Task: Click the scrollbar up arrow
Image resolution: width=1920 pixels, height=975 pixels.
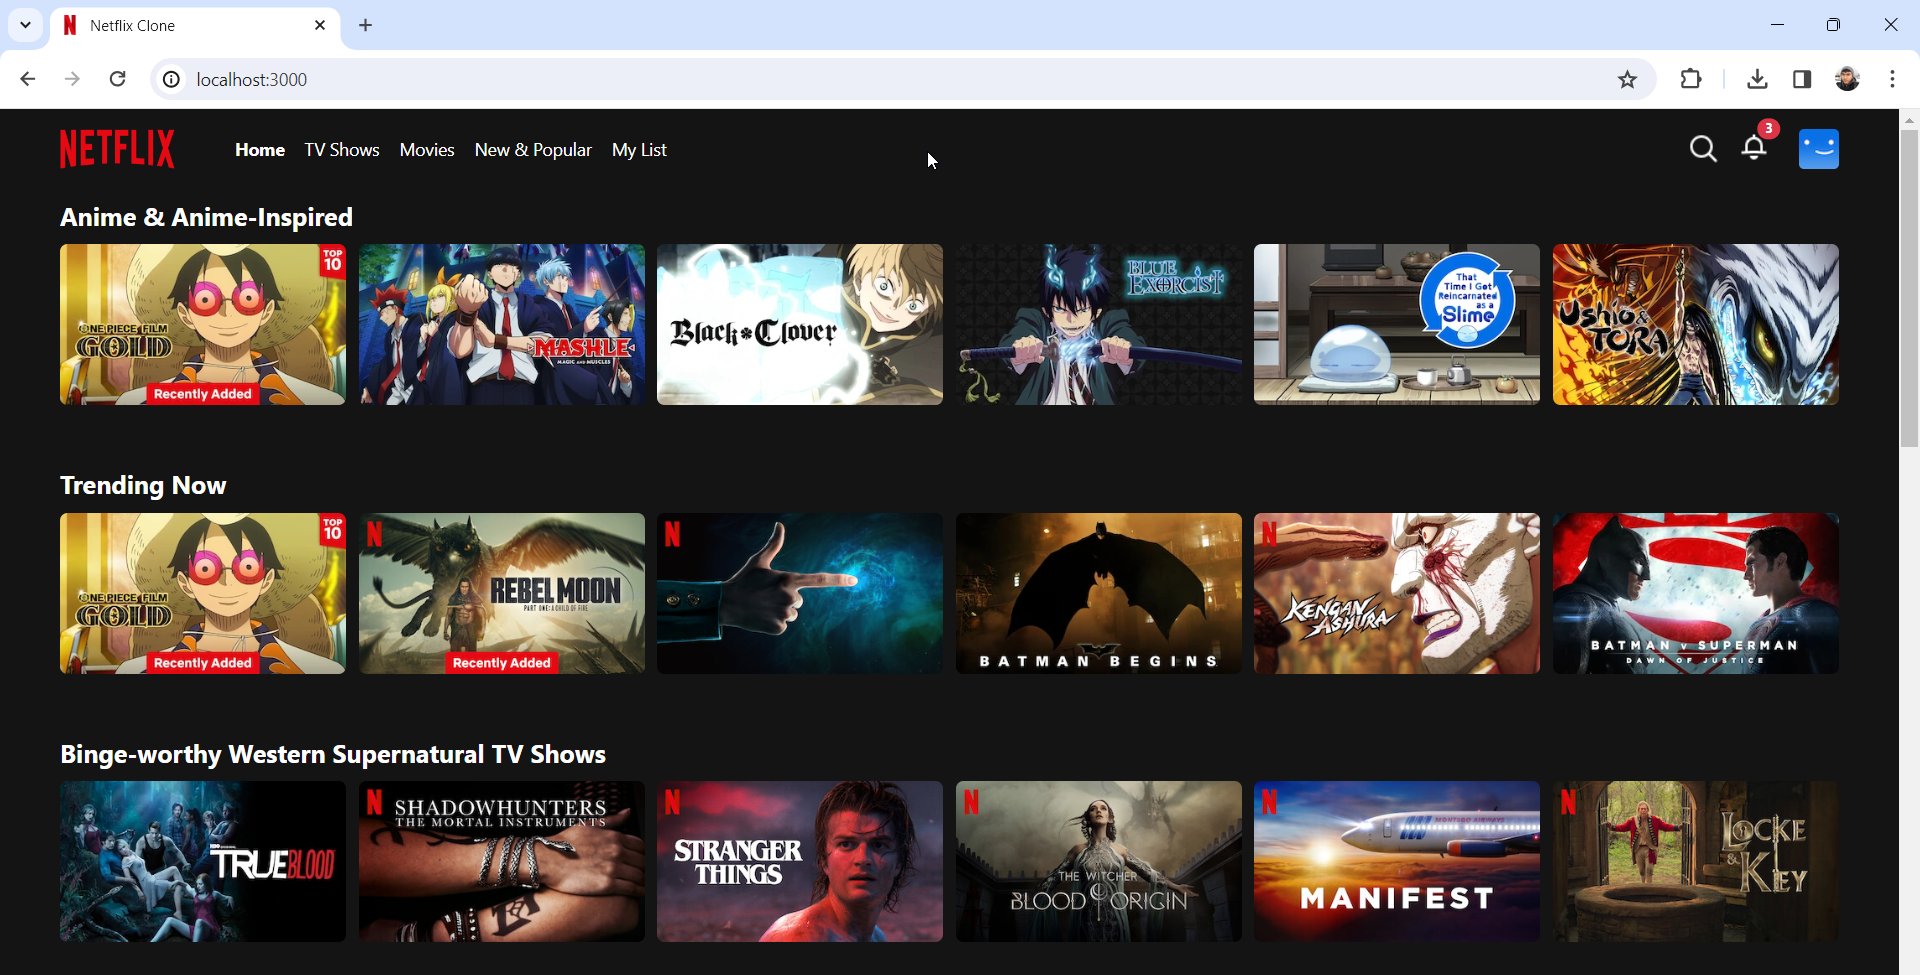Action: click(1909, 119)
